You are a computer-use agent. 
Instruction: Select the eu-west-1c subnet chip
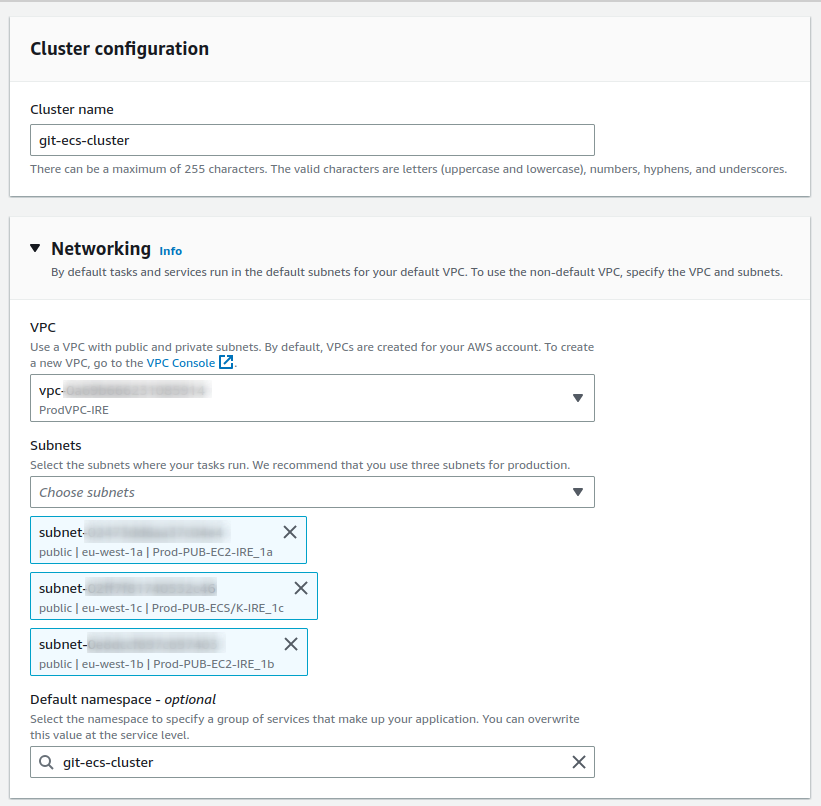[155, 596]
